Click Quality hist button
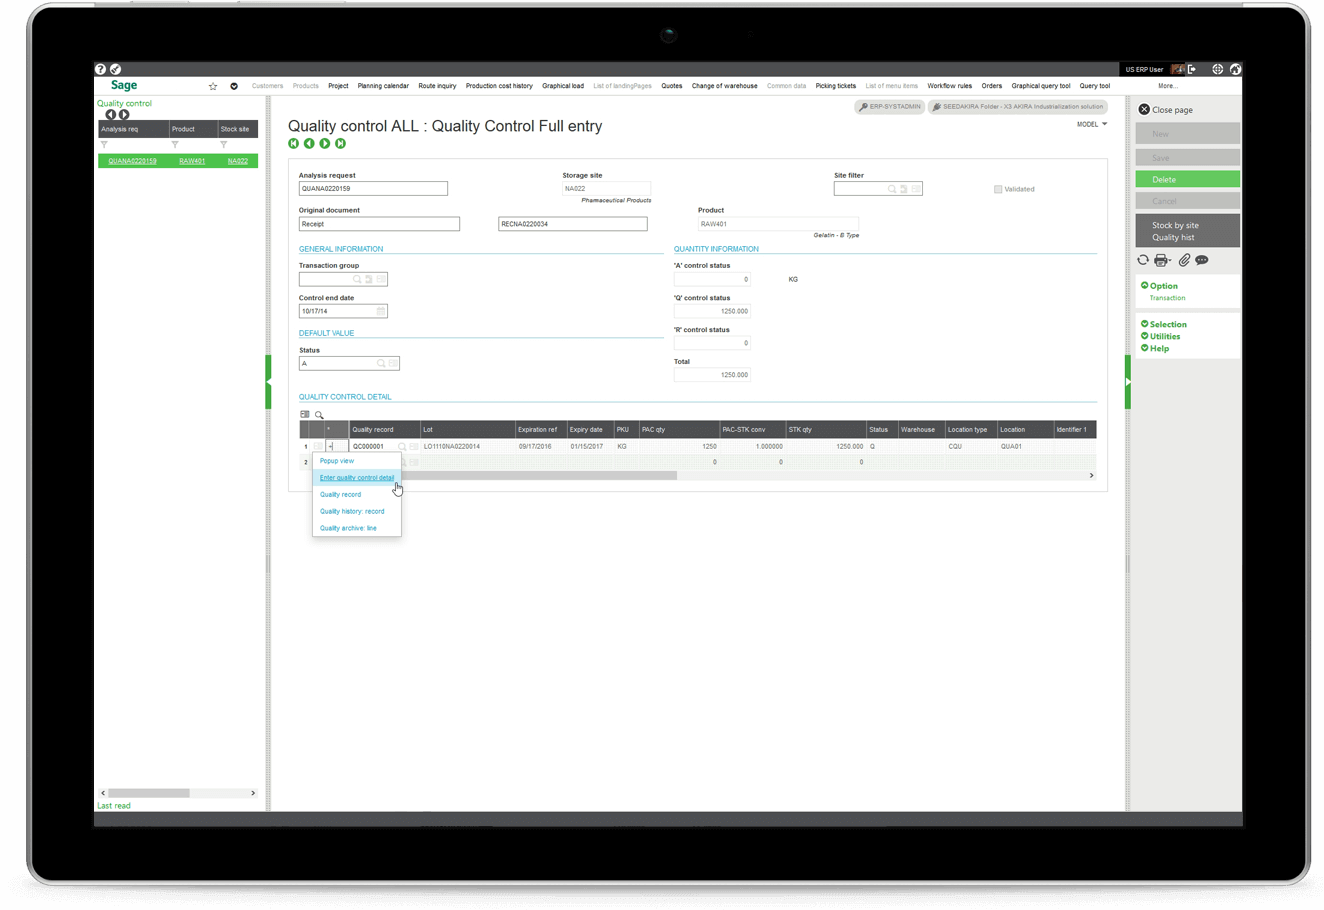The image size is (1324, 910). tap(1173, 238)
